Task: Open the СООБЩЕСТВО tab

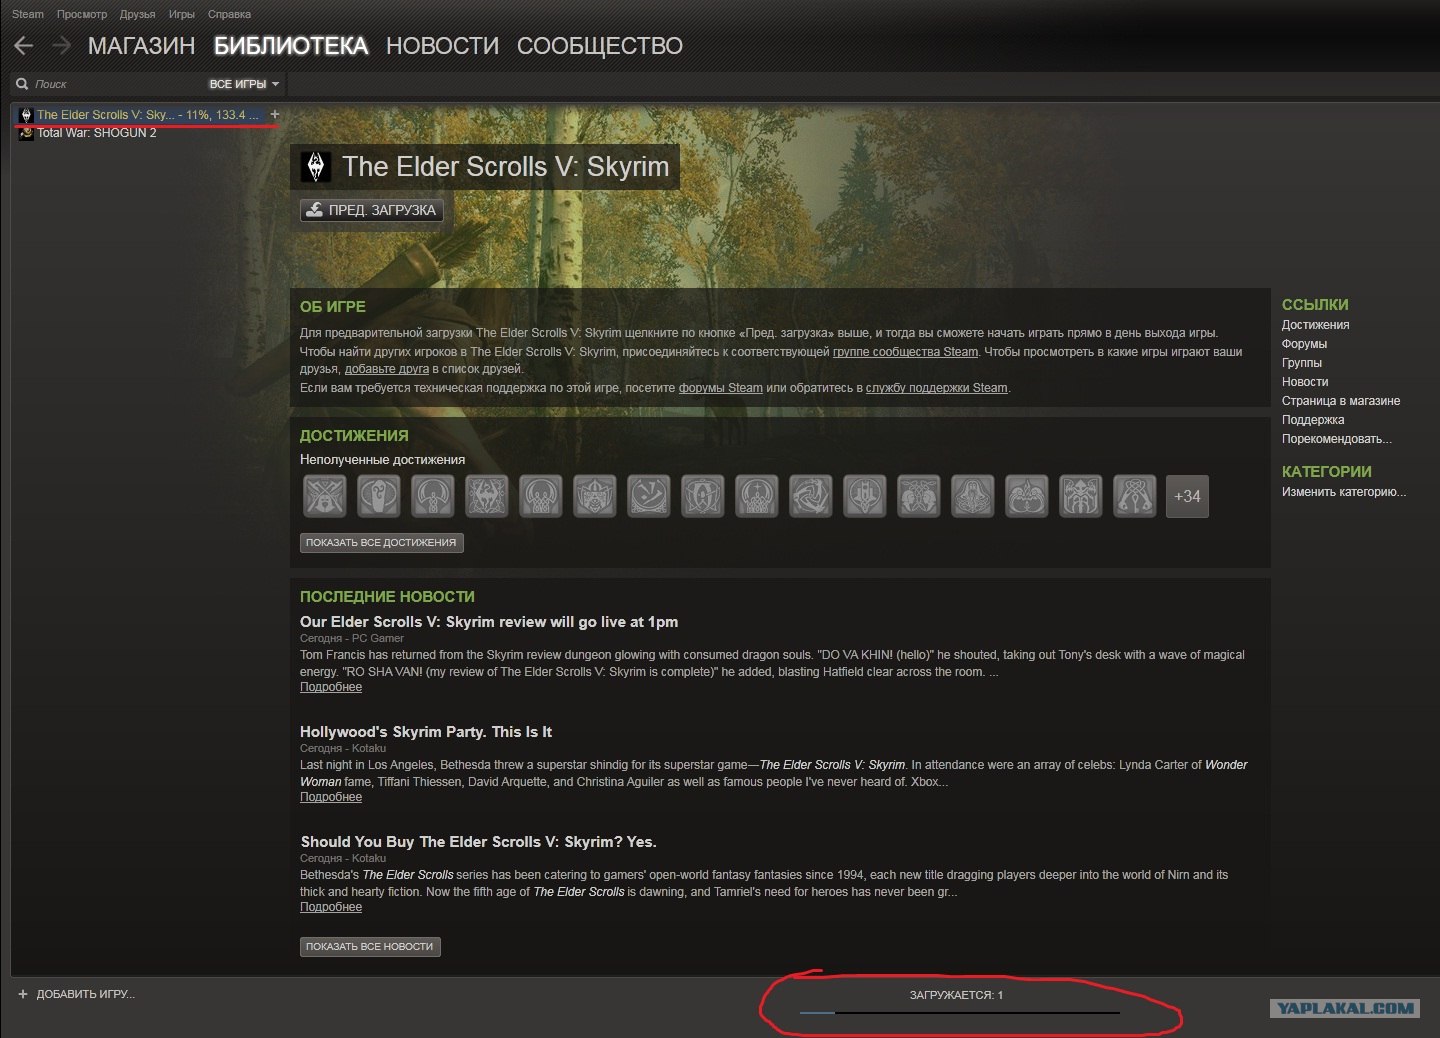Action: point(600,46)
